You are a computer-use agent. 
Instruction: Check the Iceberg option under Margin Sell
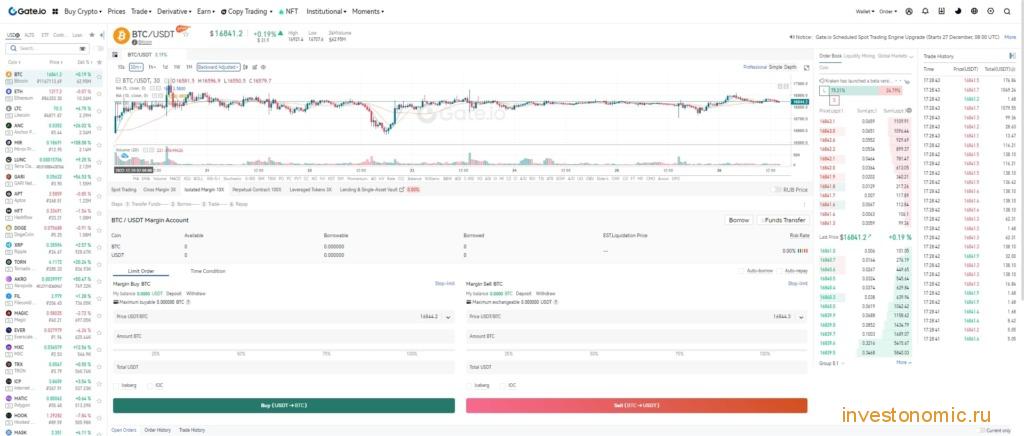470,386
